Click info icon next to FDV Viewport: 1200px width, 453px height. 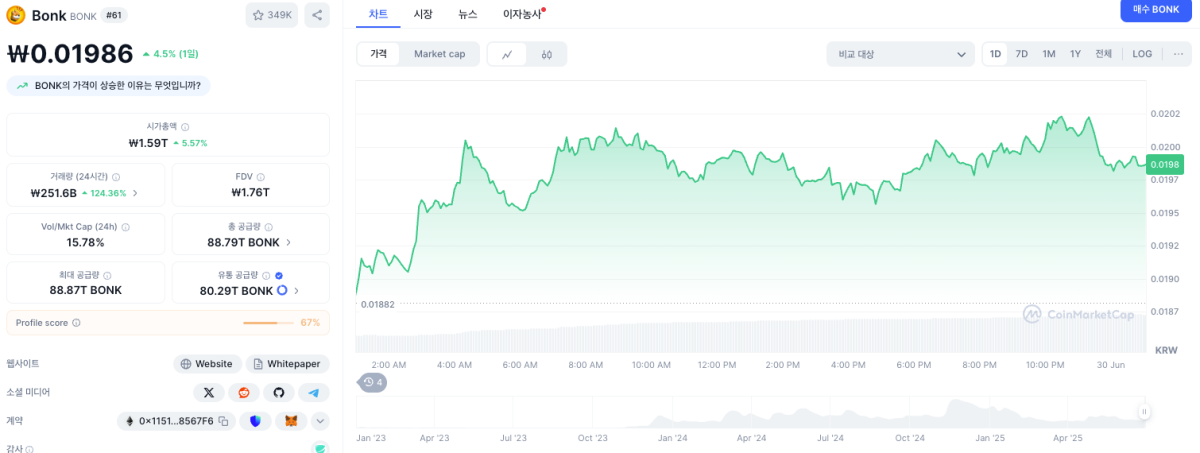coord(263,176)
